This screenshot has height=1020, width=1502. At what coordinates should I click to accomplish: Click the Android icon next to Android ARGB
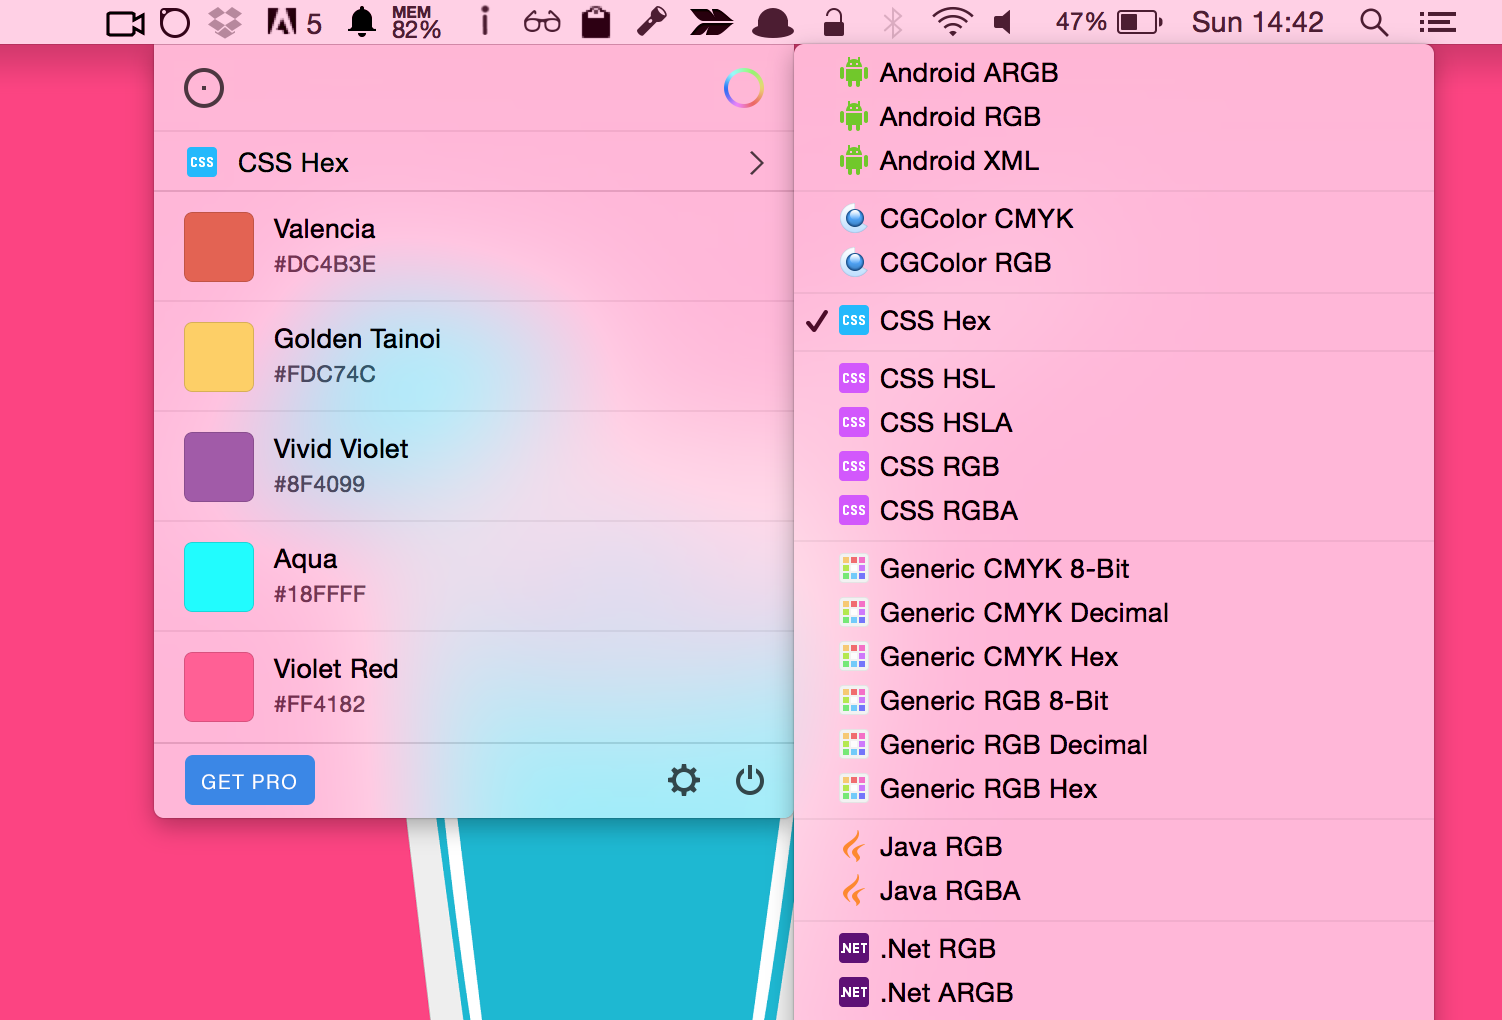tap(854, 72)
